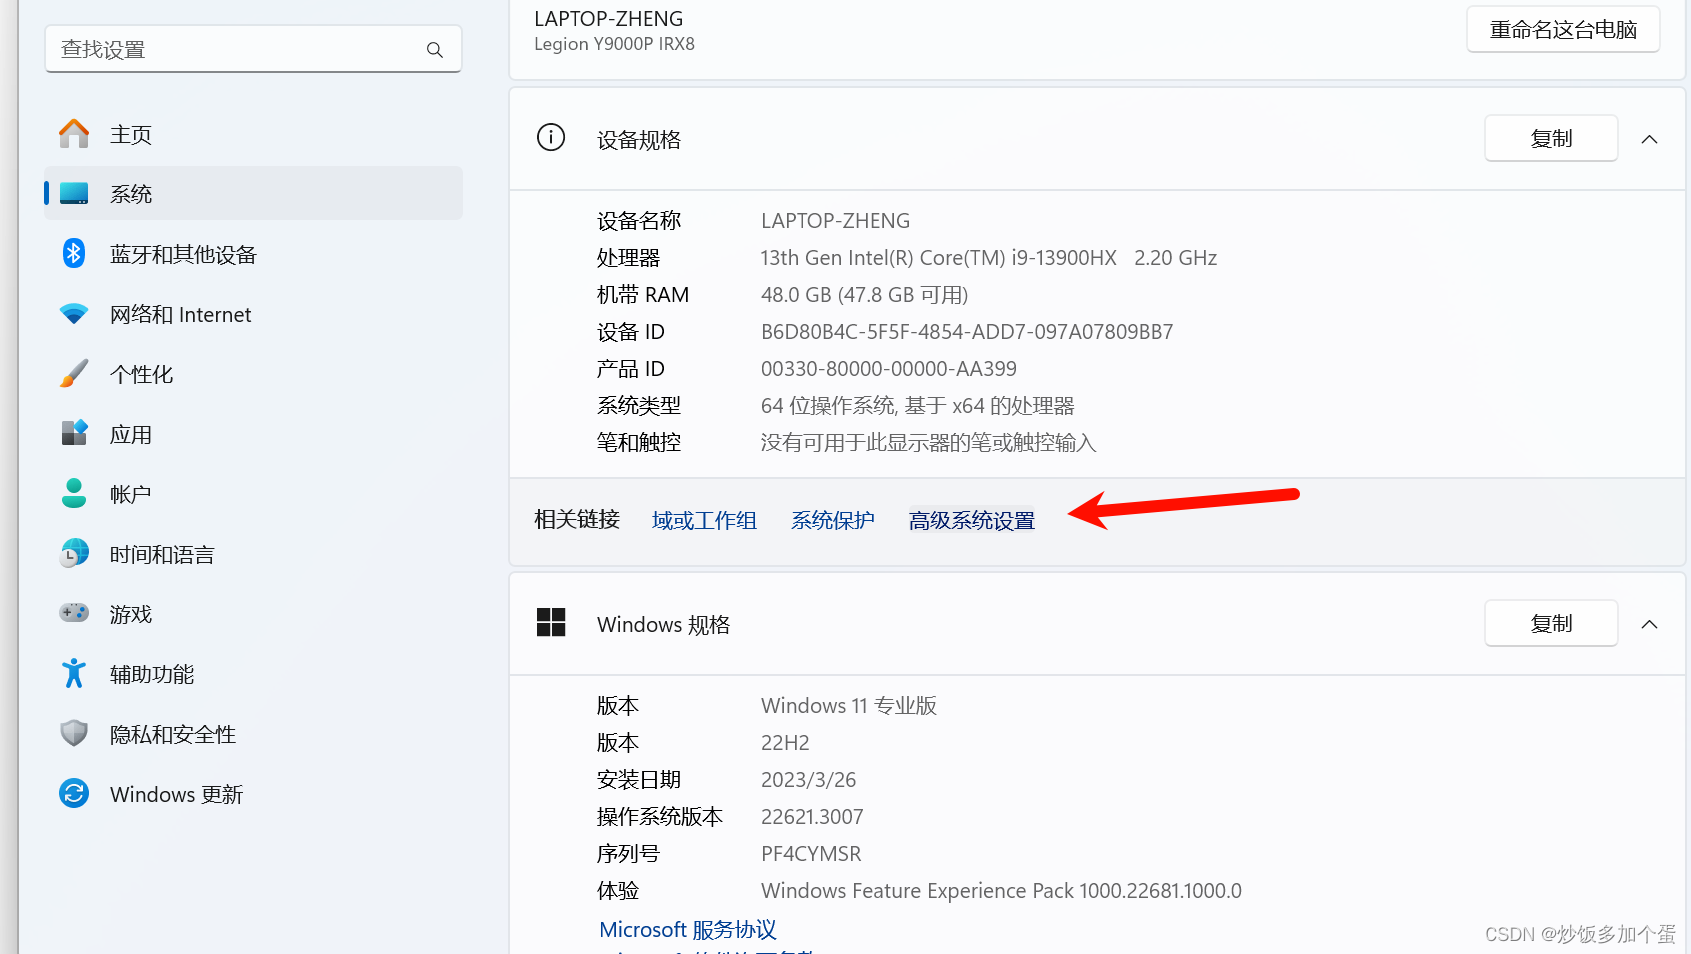
Task: Click the device specs info icon
Action: coord(551,138)
